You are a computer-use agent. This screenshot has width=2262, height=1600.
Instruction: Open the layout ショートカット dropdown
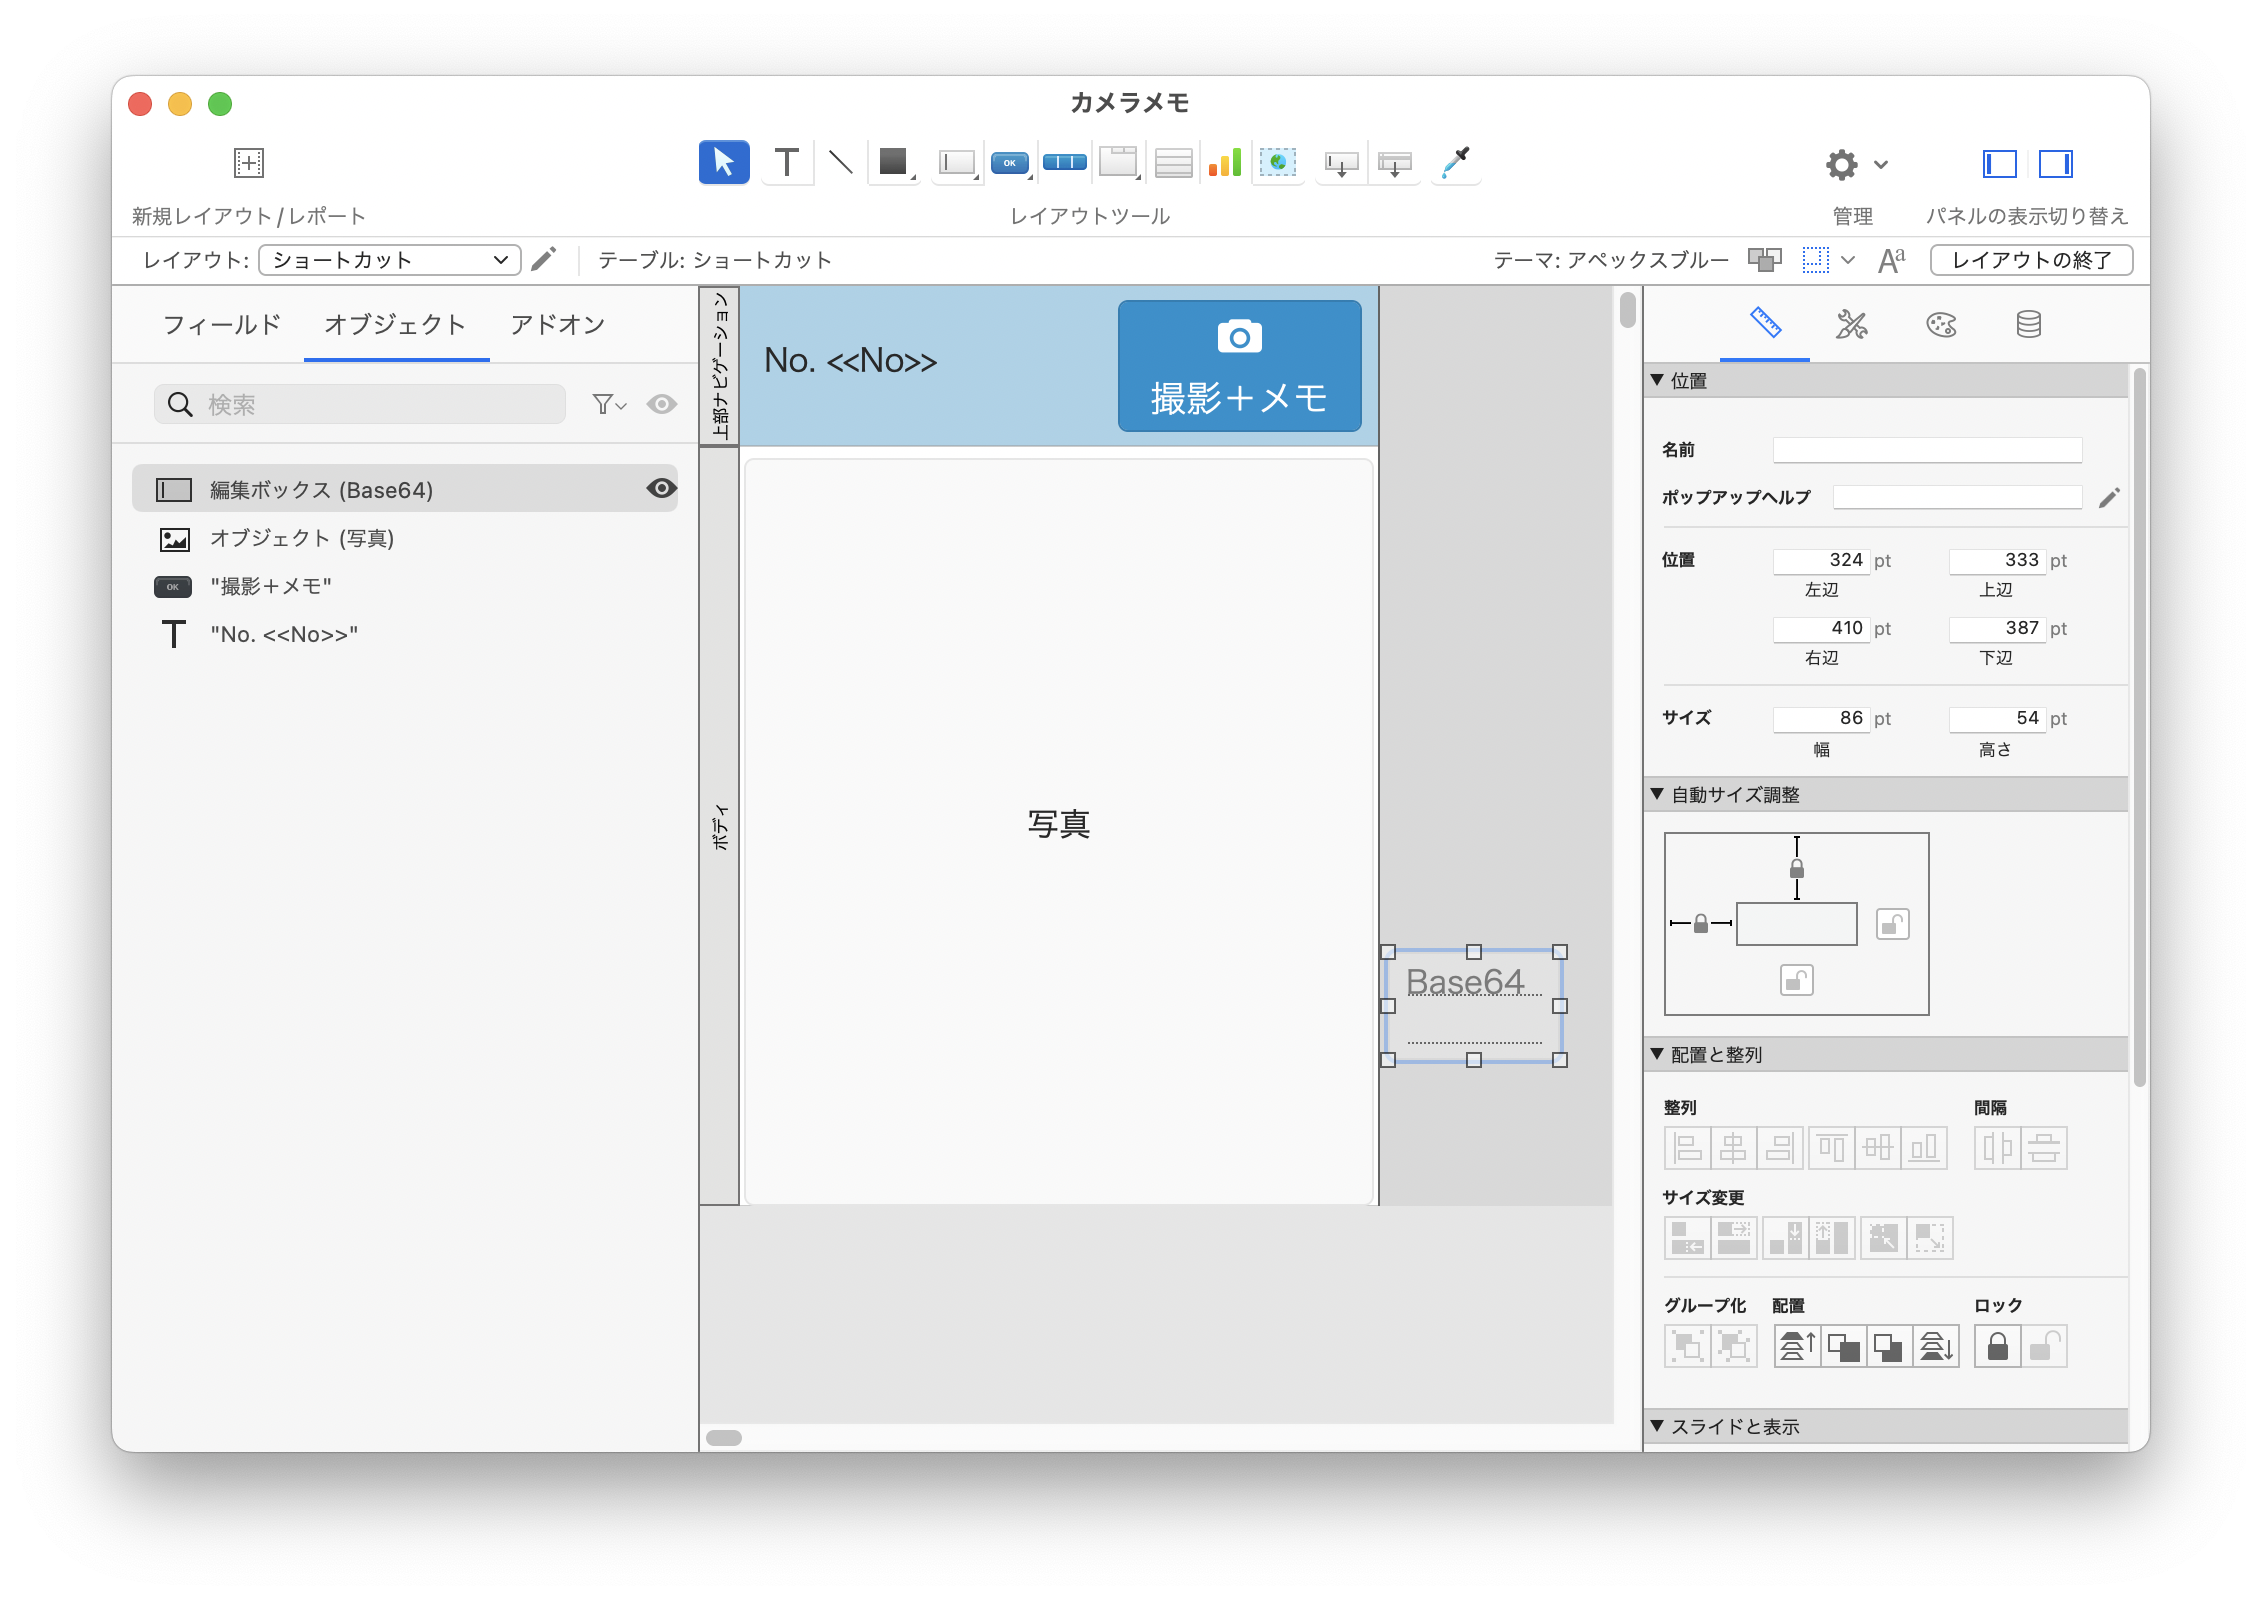(x=390, y=260)
